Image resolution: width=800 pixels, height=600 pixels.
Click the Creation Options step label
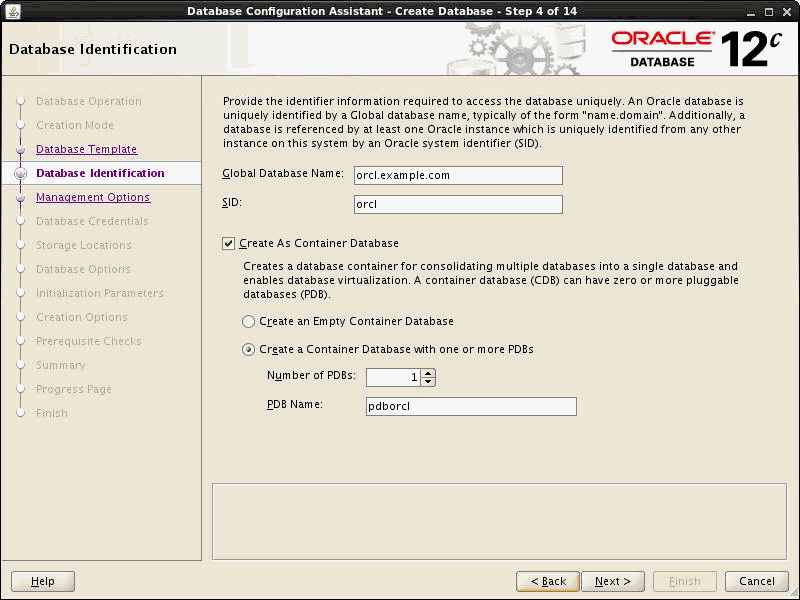pyautogui.click(x=82, y=317)
